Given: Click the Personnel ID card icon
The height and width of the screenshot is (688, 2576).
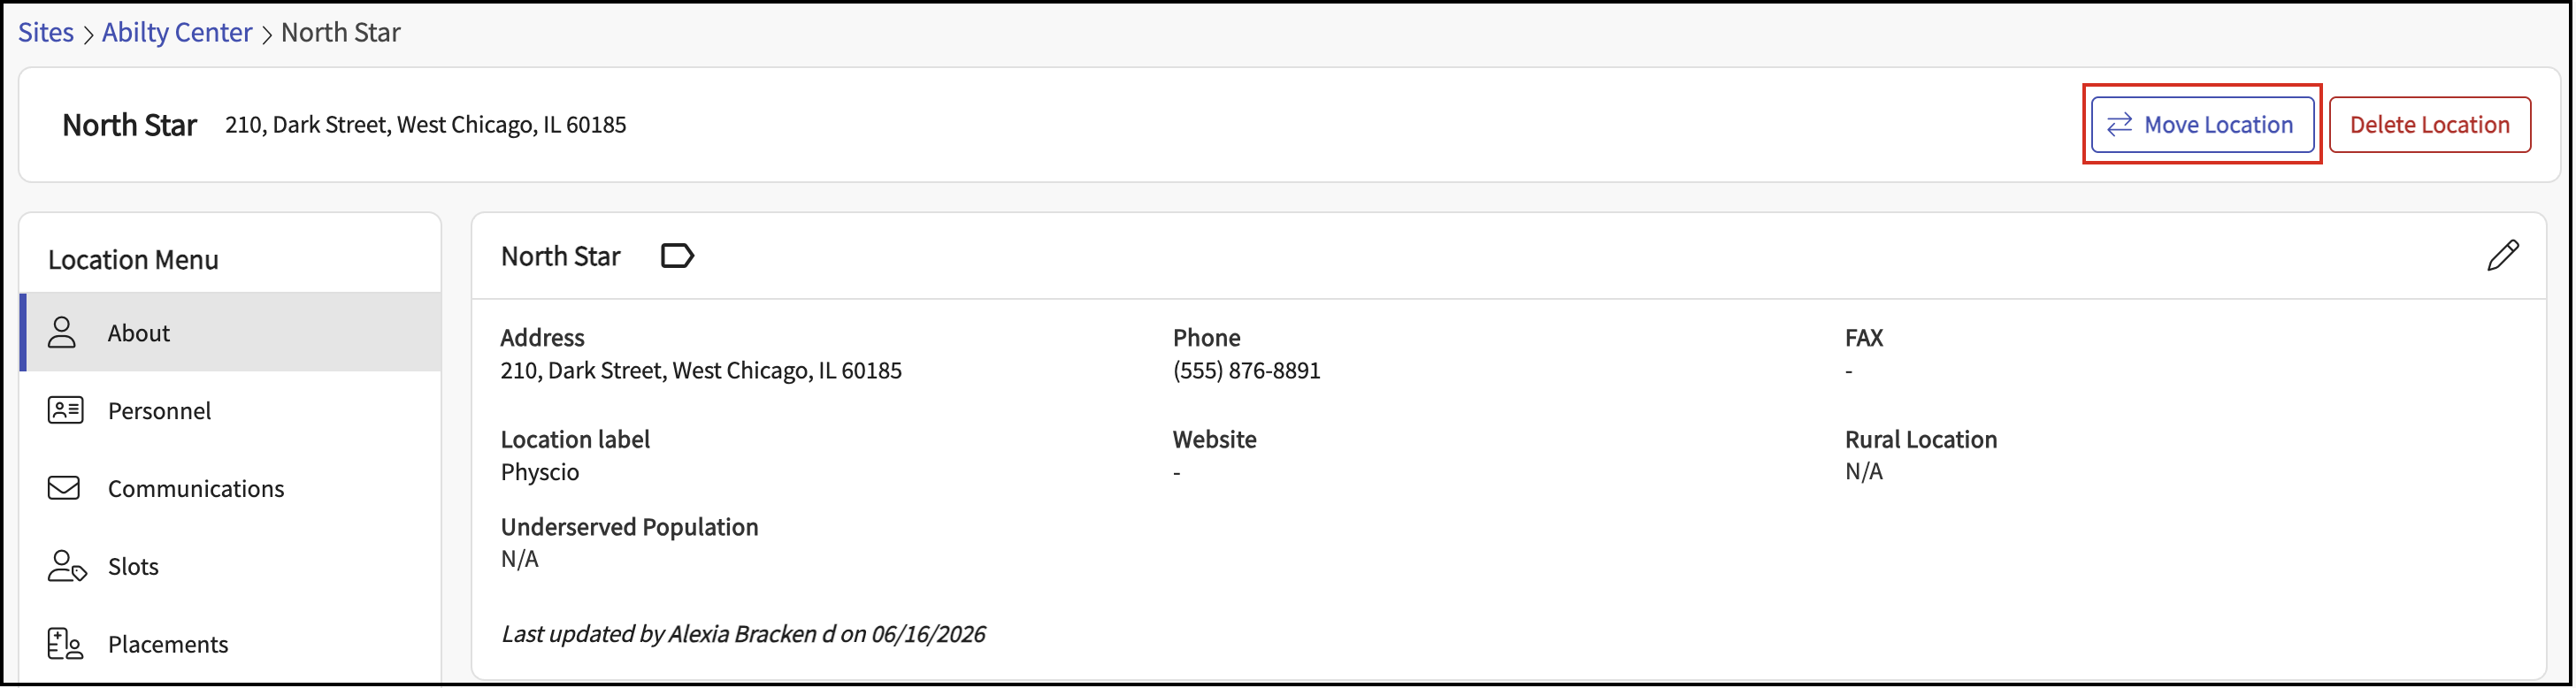Looking at the screenshot, I should 65,410.
